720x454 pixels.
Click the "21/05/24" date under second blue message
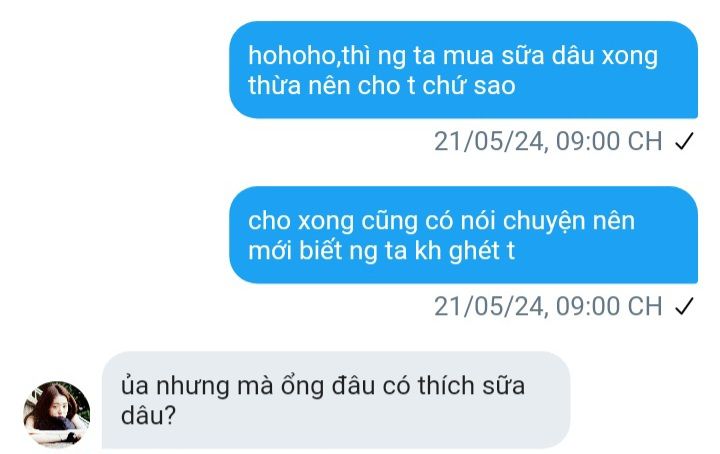(x=490, y=307)
